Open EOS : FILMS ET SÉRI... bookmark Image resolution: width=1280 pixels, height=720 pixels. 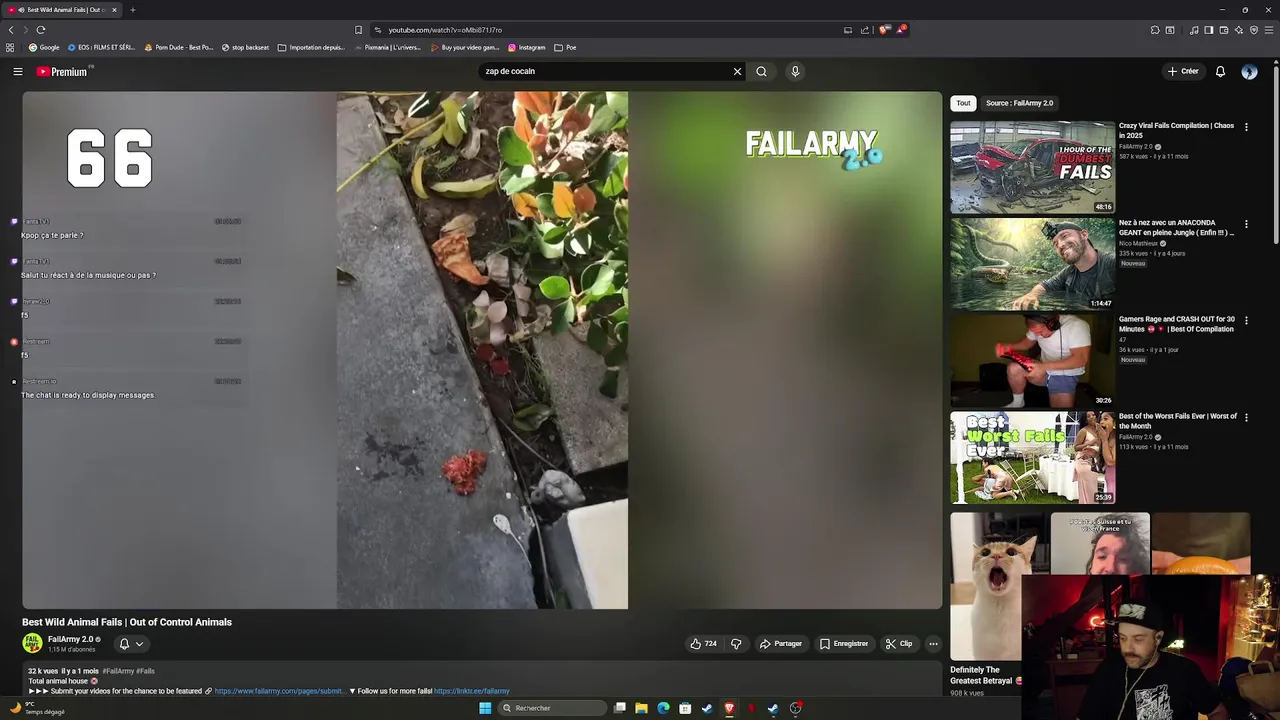(x=101, y=47)
